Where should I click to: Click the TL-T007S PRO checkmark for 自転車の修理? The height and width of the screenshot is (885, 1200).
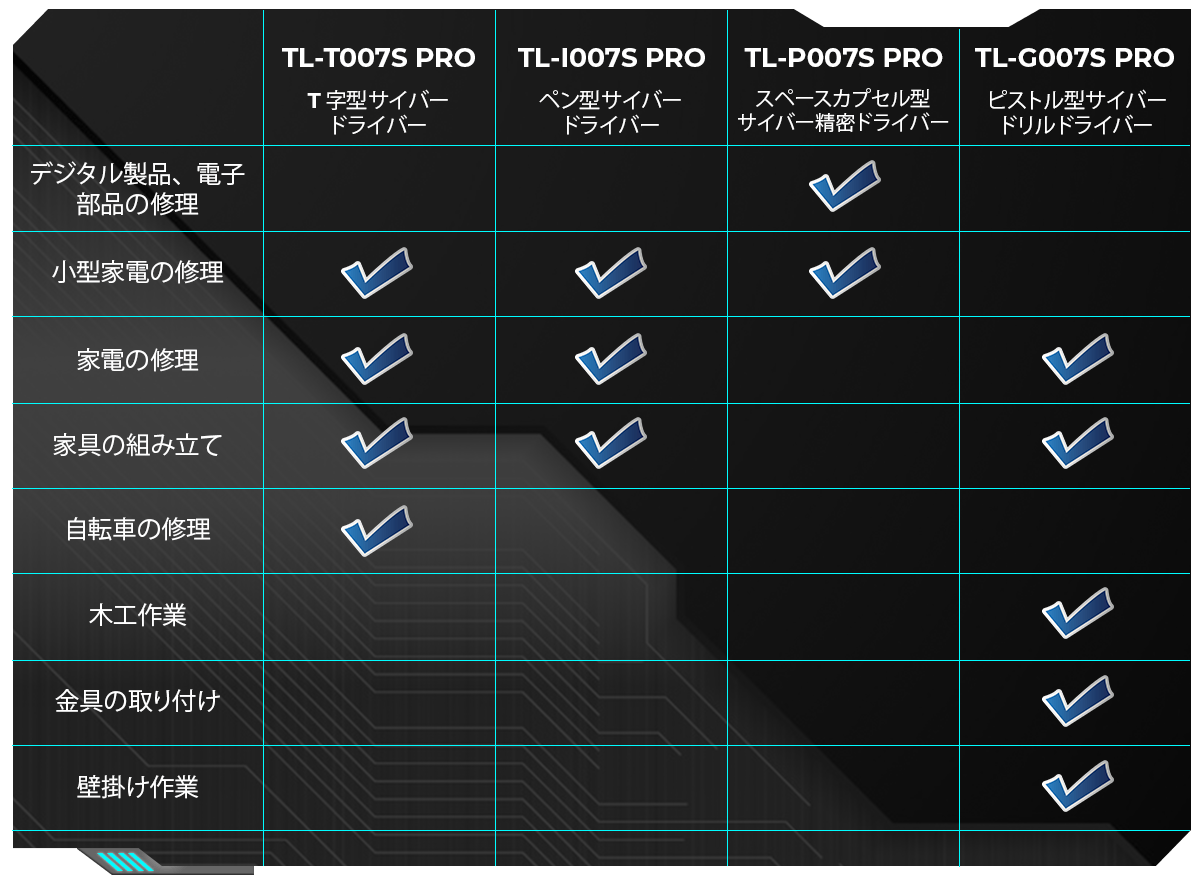tap(376, 530)
